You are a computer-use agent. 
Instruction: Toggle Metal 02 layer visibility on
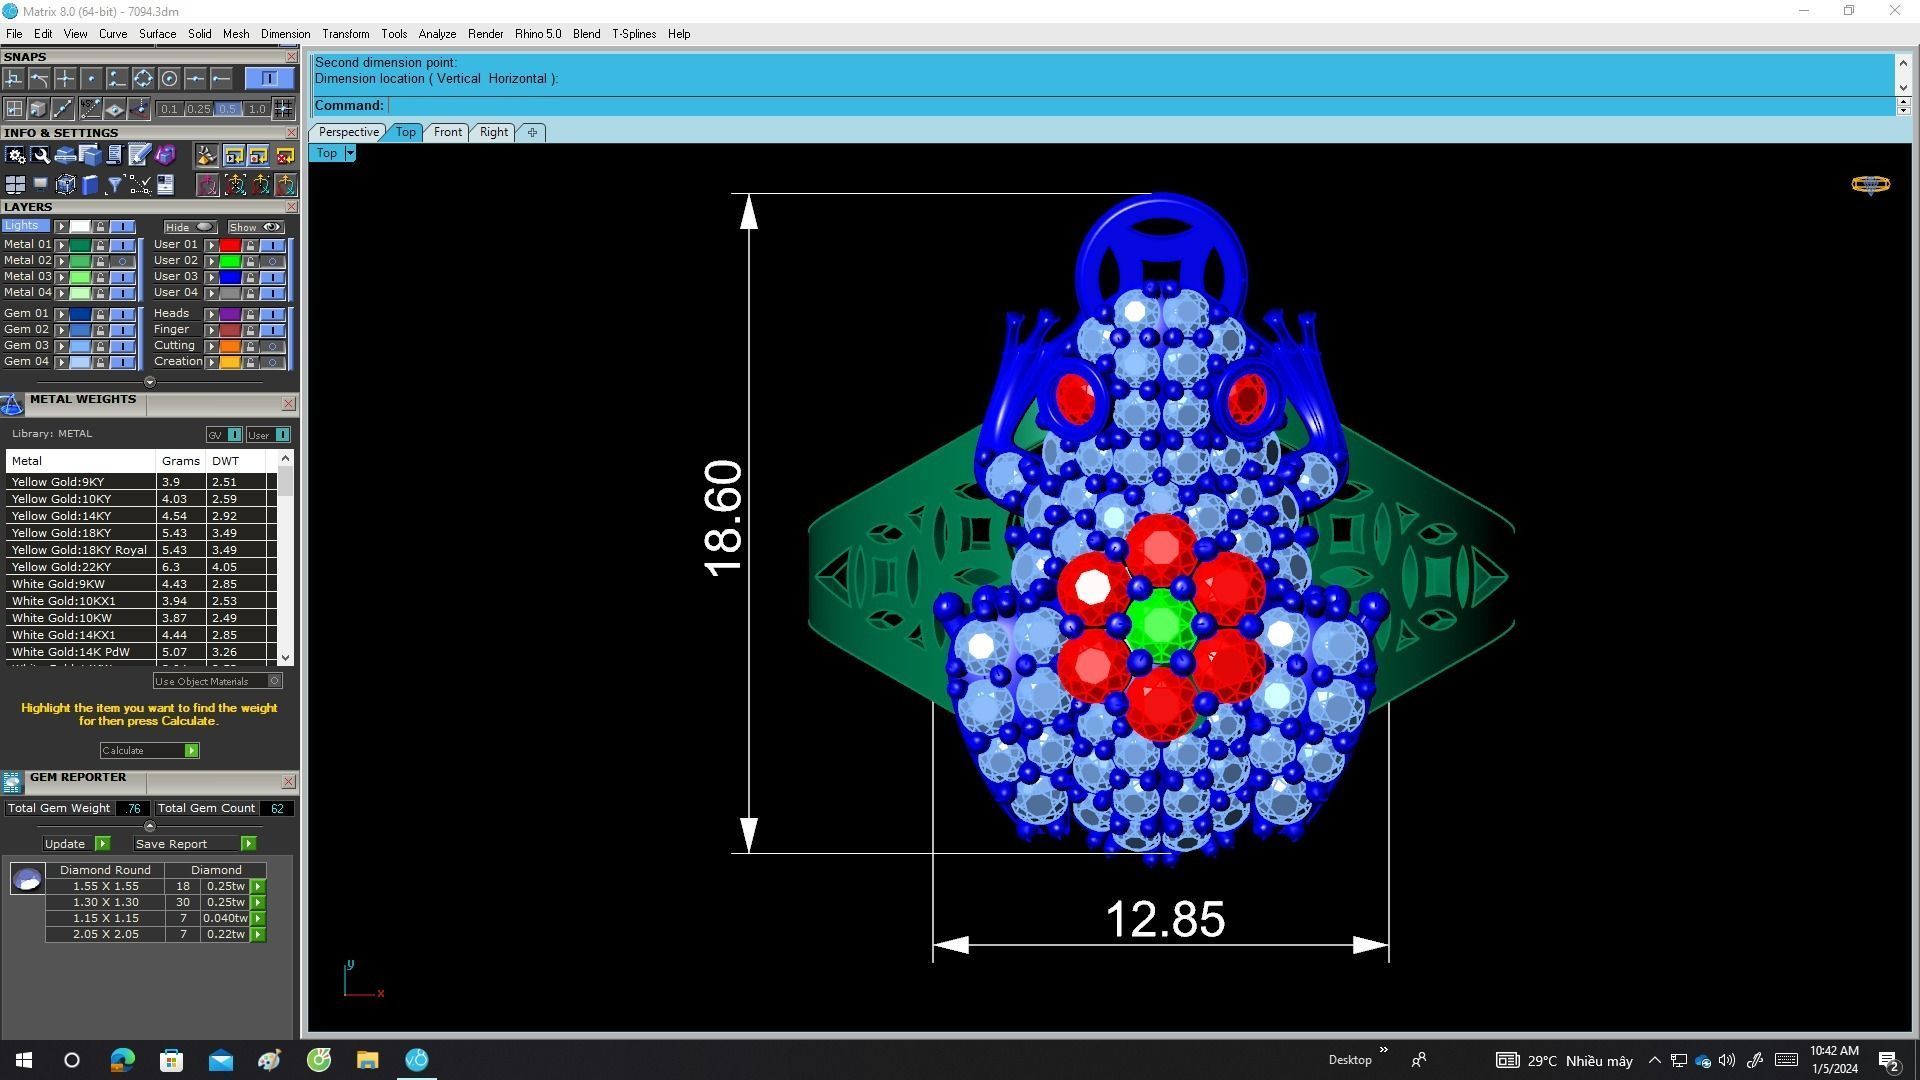pos(122,261)
